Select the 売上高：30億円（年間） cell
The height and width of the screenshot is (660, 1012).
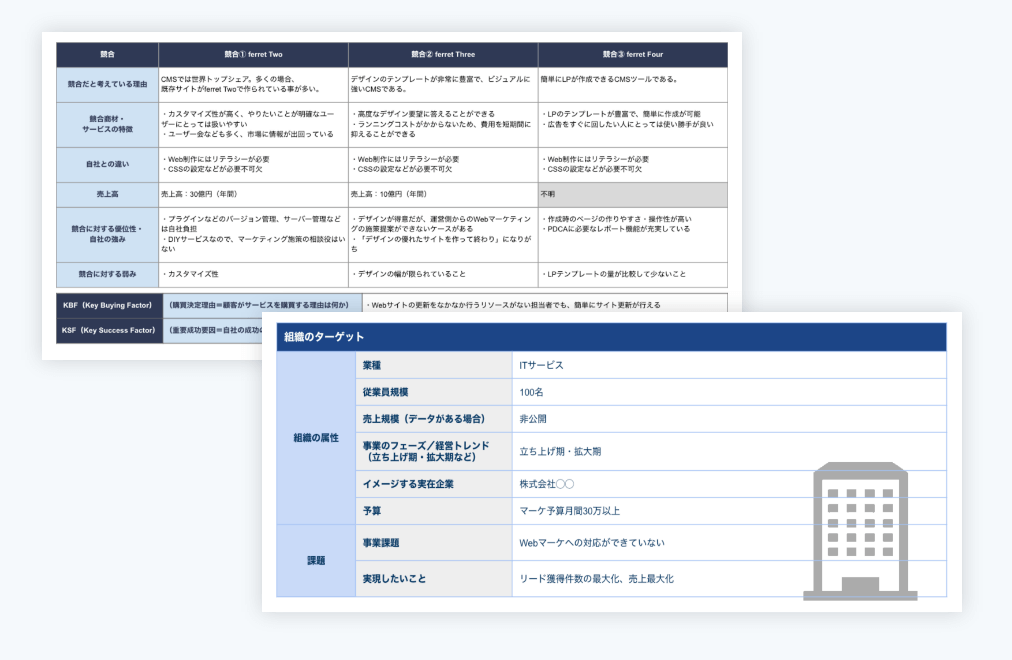253,194
